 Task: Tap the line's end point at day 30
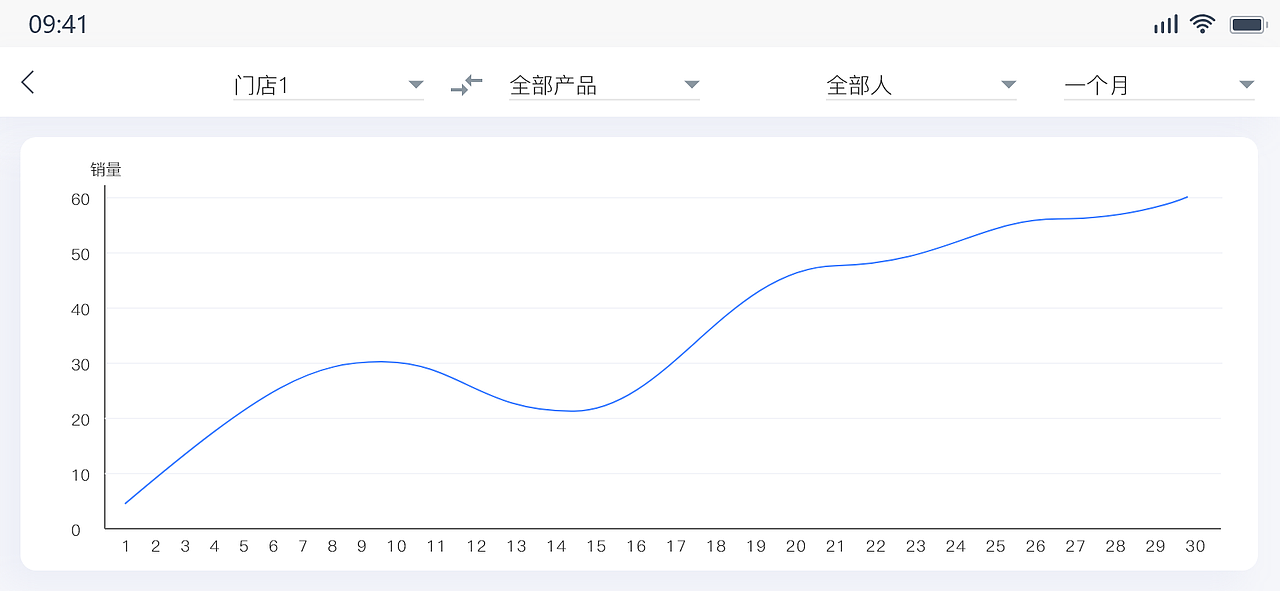coord(1187,197)
